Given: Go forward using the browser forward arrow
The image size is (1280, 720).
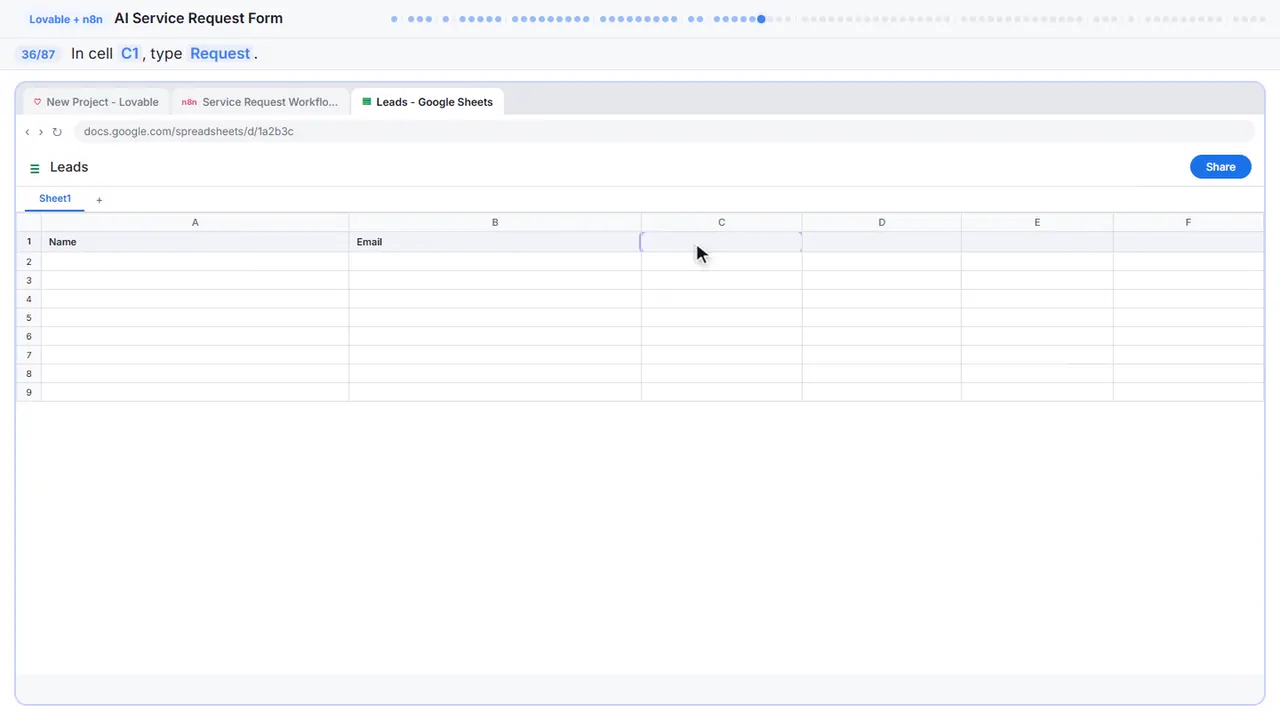Looking at the screenshot, I should click(x=41, y=132).
